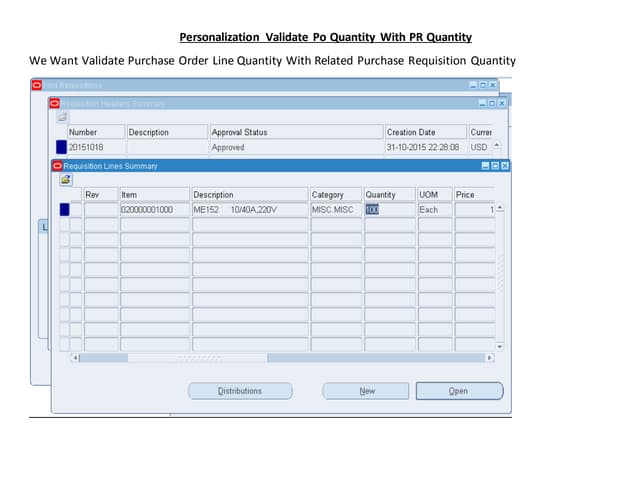Click the Oracle icon of Find Requisitions window

click(x=37, y=86)
